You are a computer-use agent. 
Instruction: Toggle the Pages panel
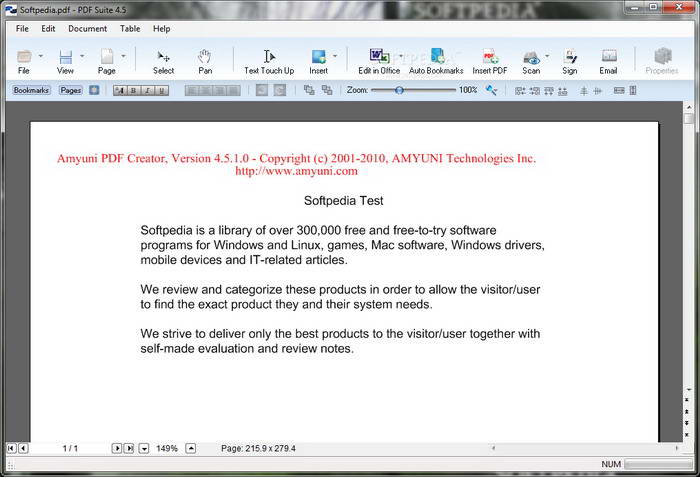click(71, 90)
